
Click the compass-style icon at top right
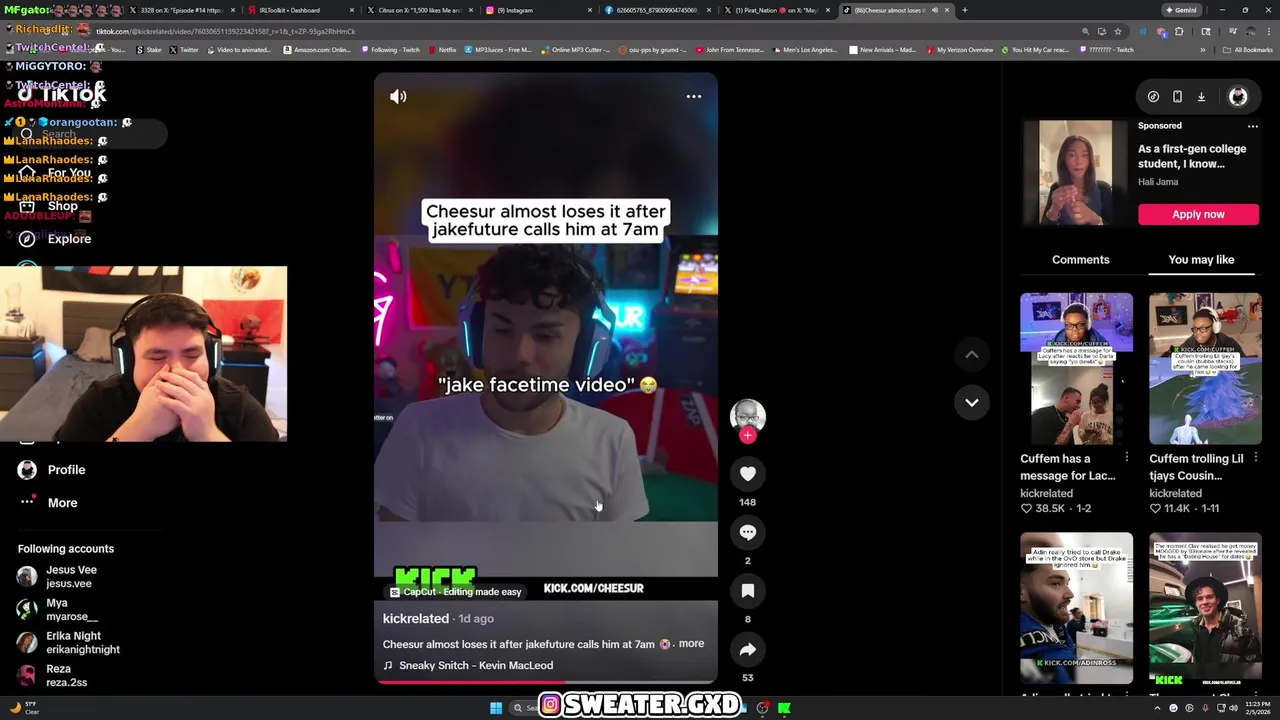(1153, 97)
